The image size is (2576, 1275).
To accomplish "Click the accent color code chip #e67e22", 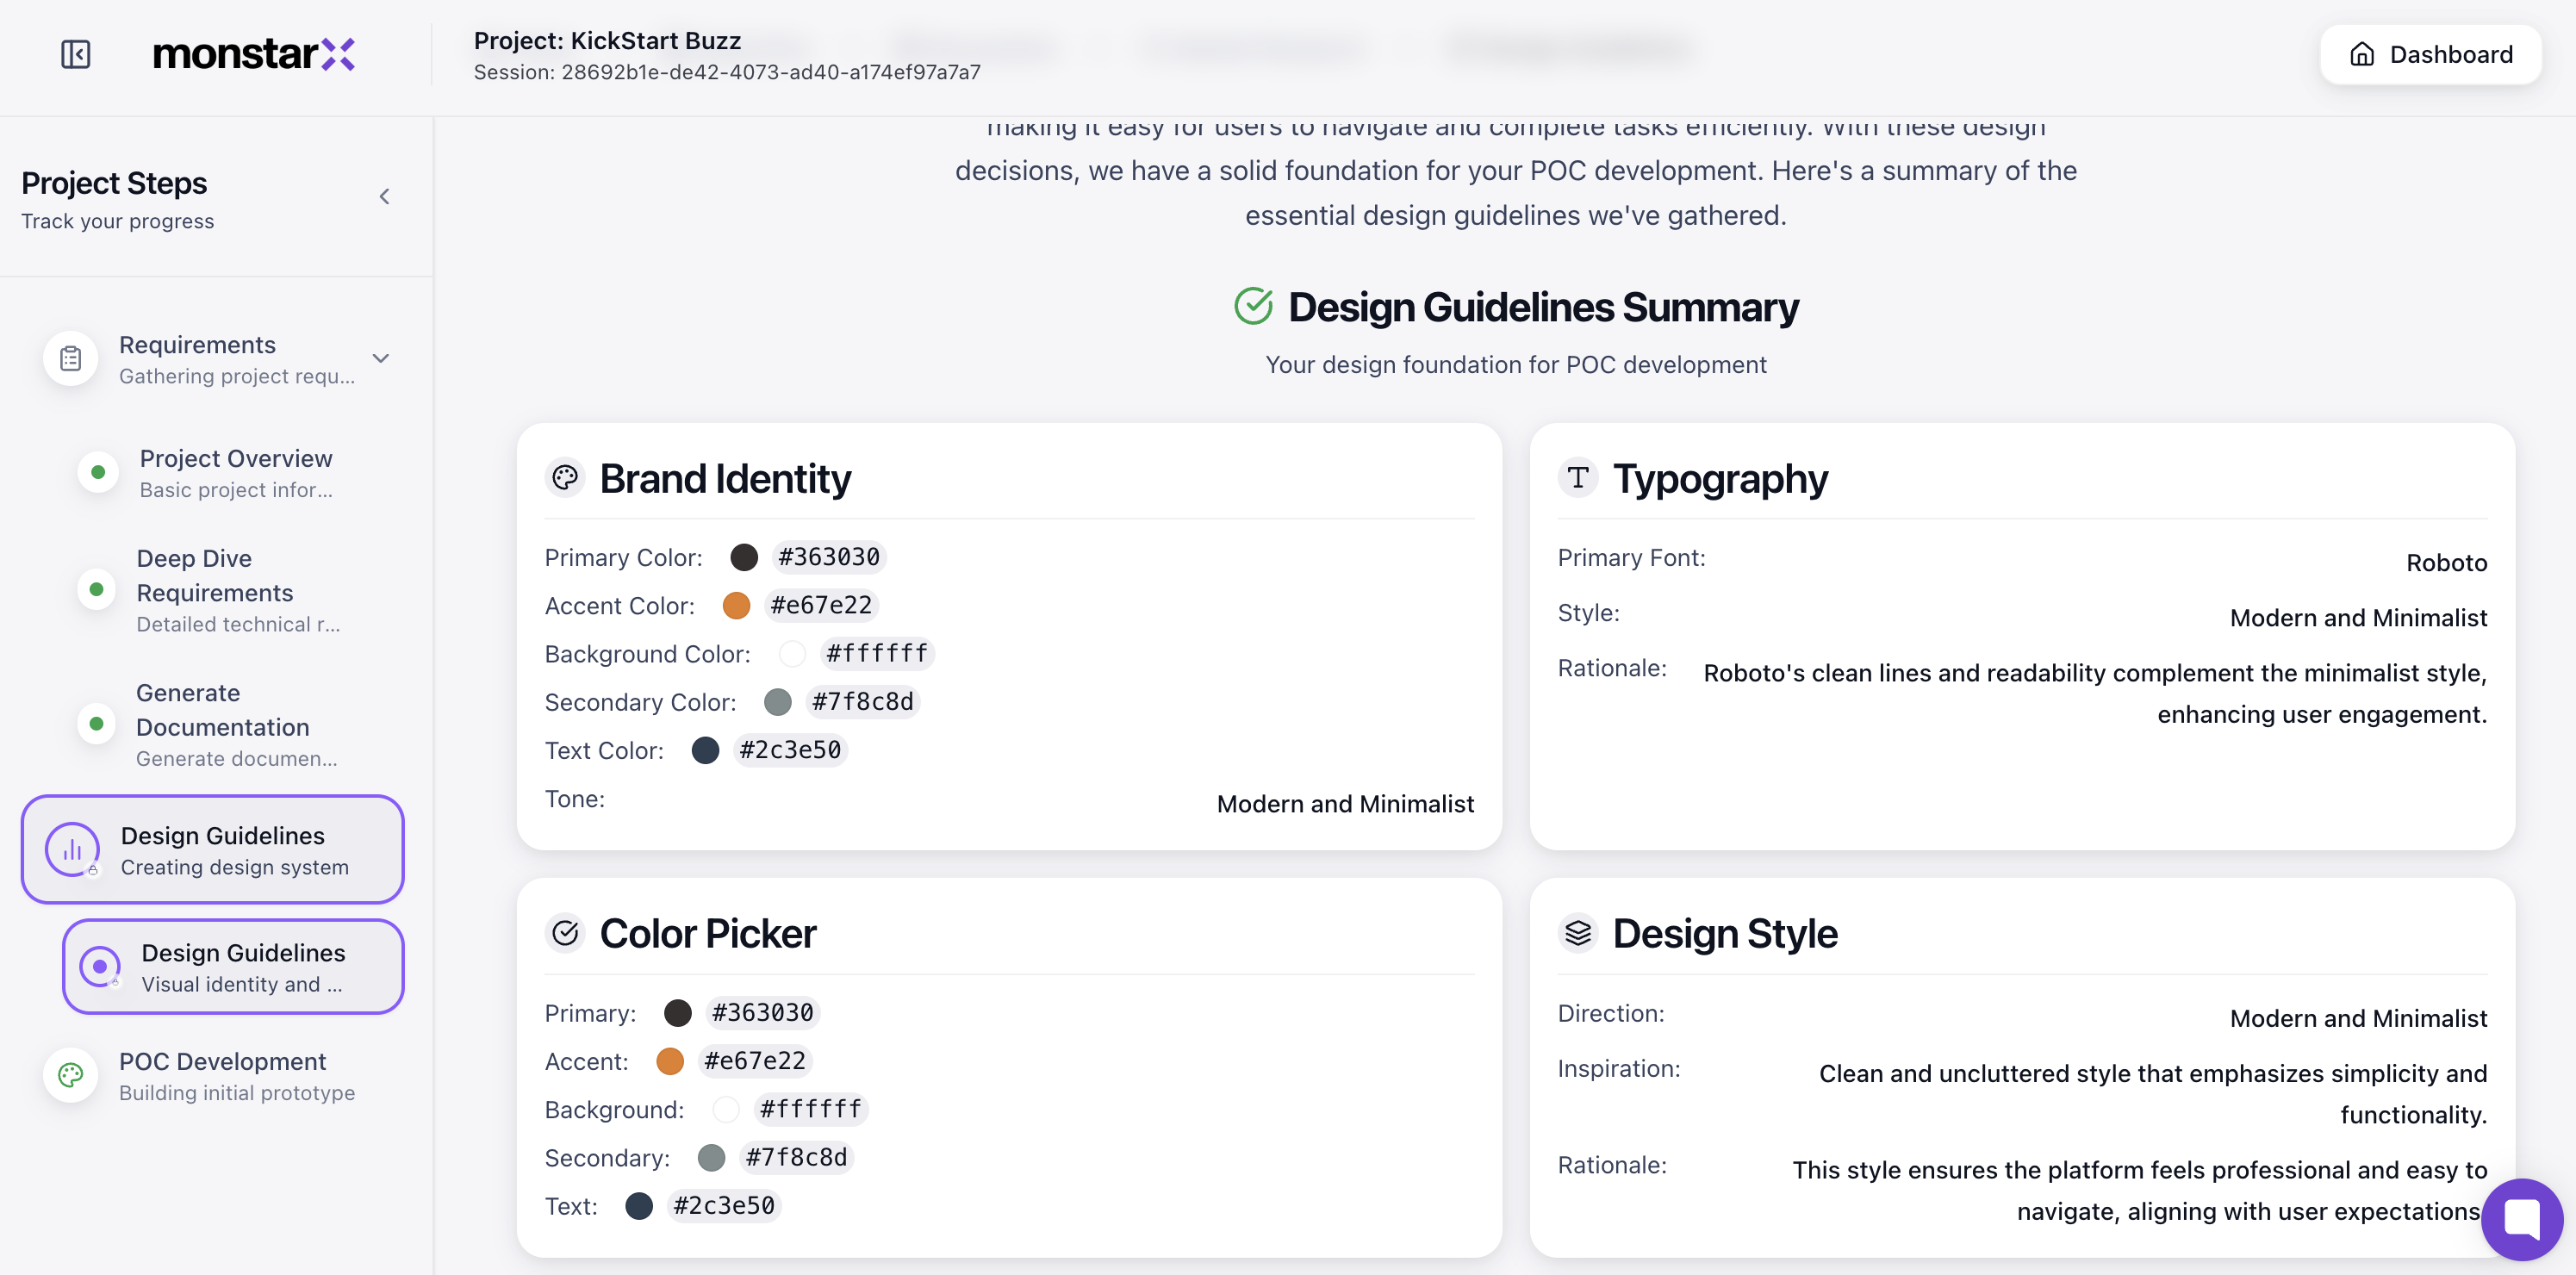I will click(820, 605).
